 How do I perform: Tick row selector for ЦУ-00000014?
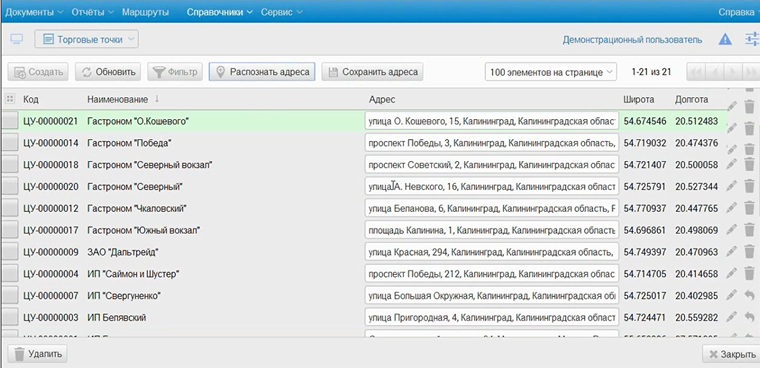point(9,143)
